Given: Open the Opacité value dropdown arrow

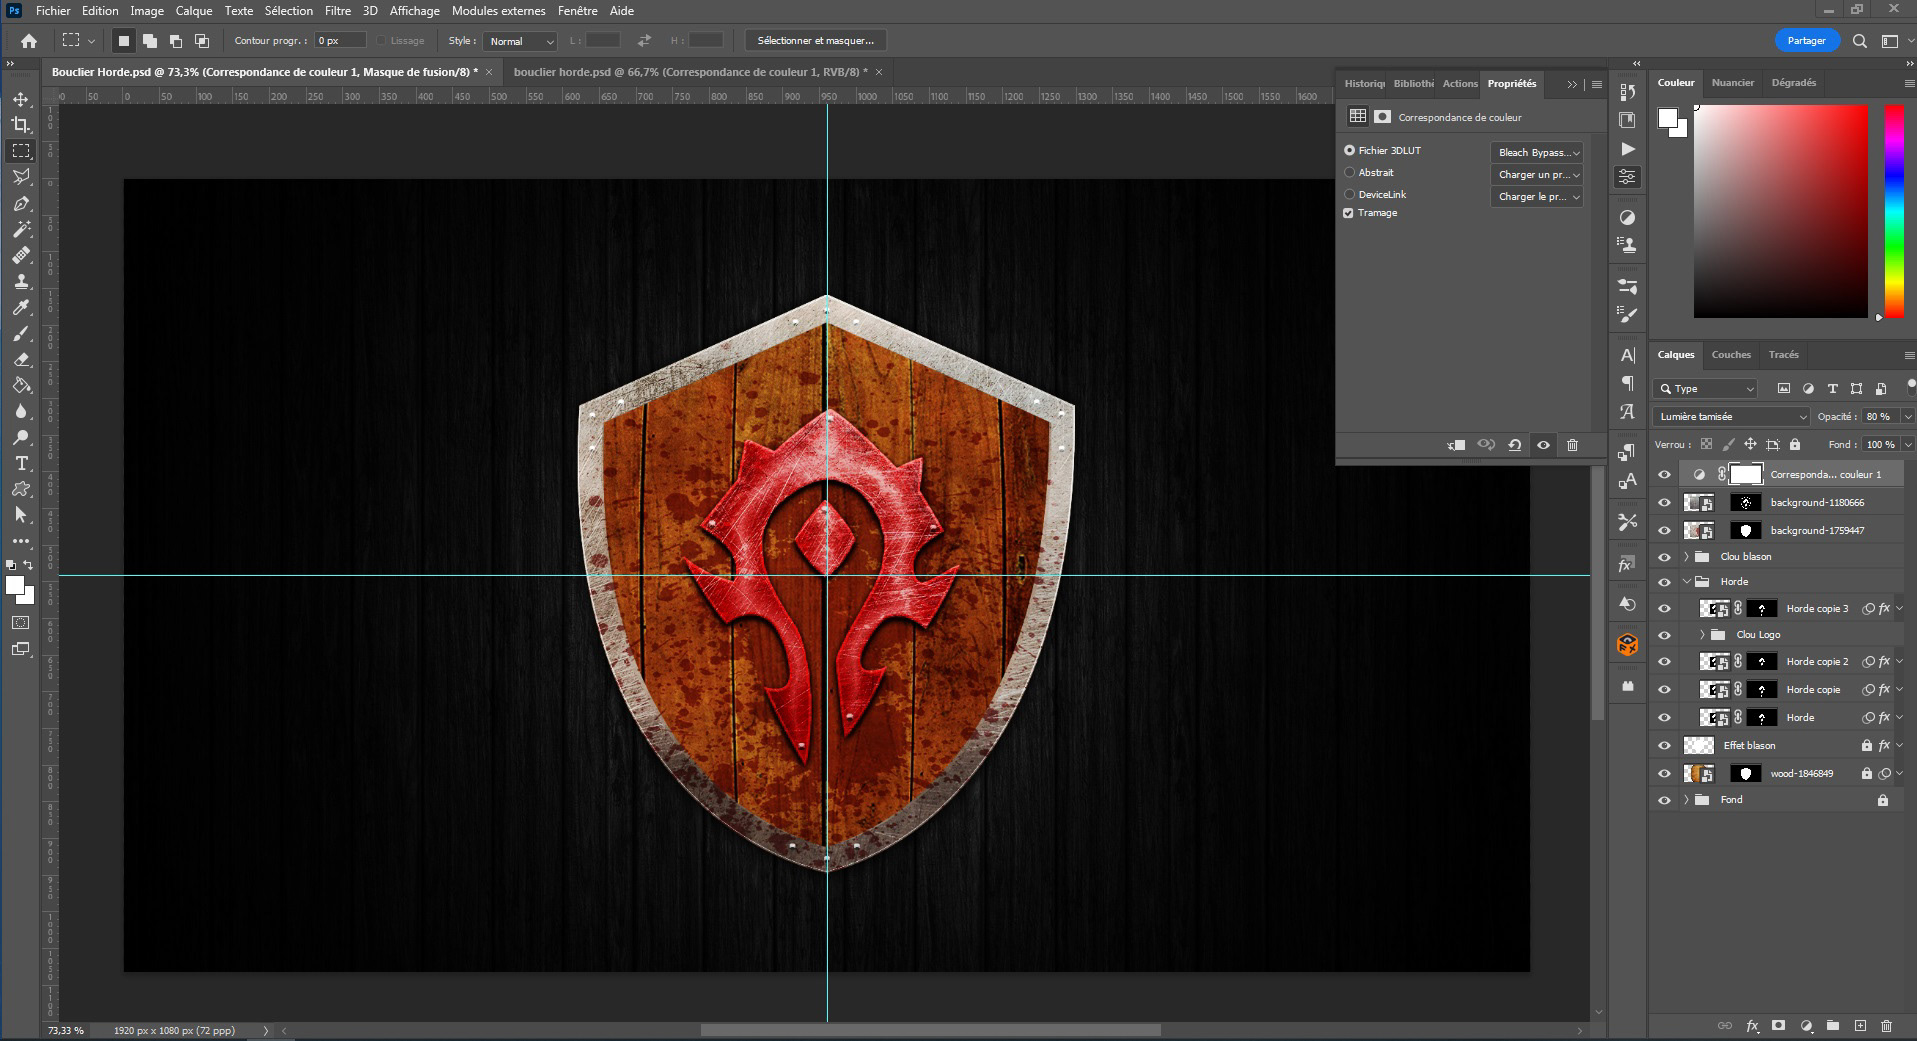Looking at the screenshot, I should (x=1907, y=417).
